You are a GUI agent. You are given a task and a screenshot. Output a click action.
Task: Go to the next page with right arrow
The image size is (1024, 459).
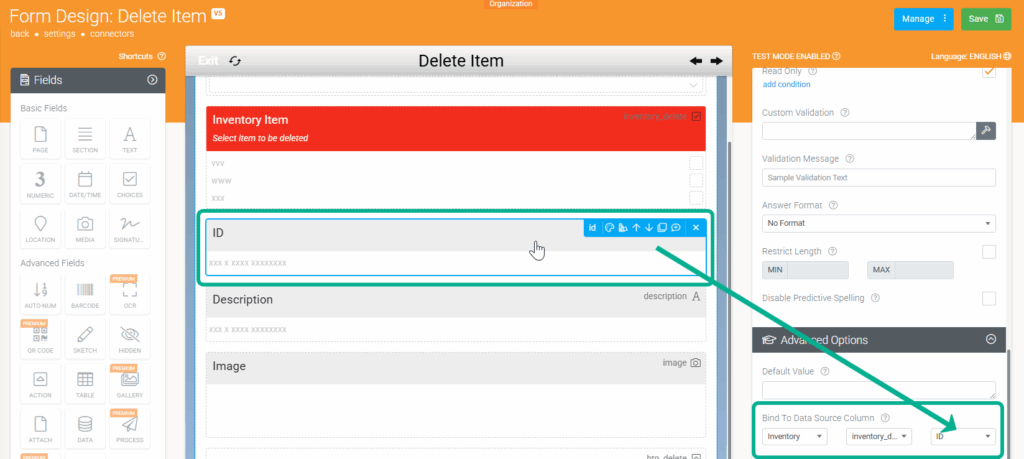(716, 61)
